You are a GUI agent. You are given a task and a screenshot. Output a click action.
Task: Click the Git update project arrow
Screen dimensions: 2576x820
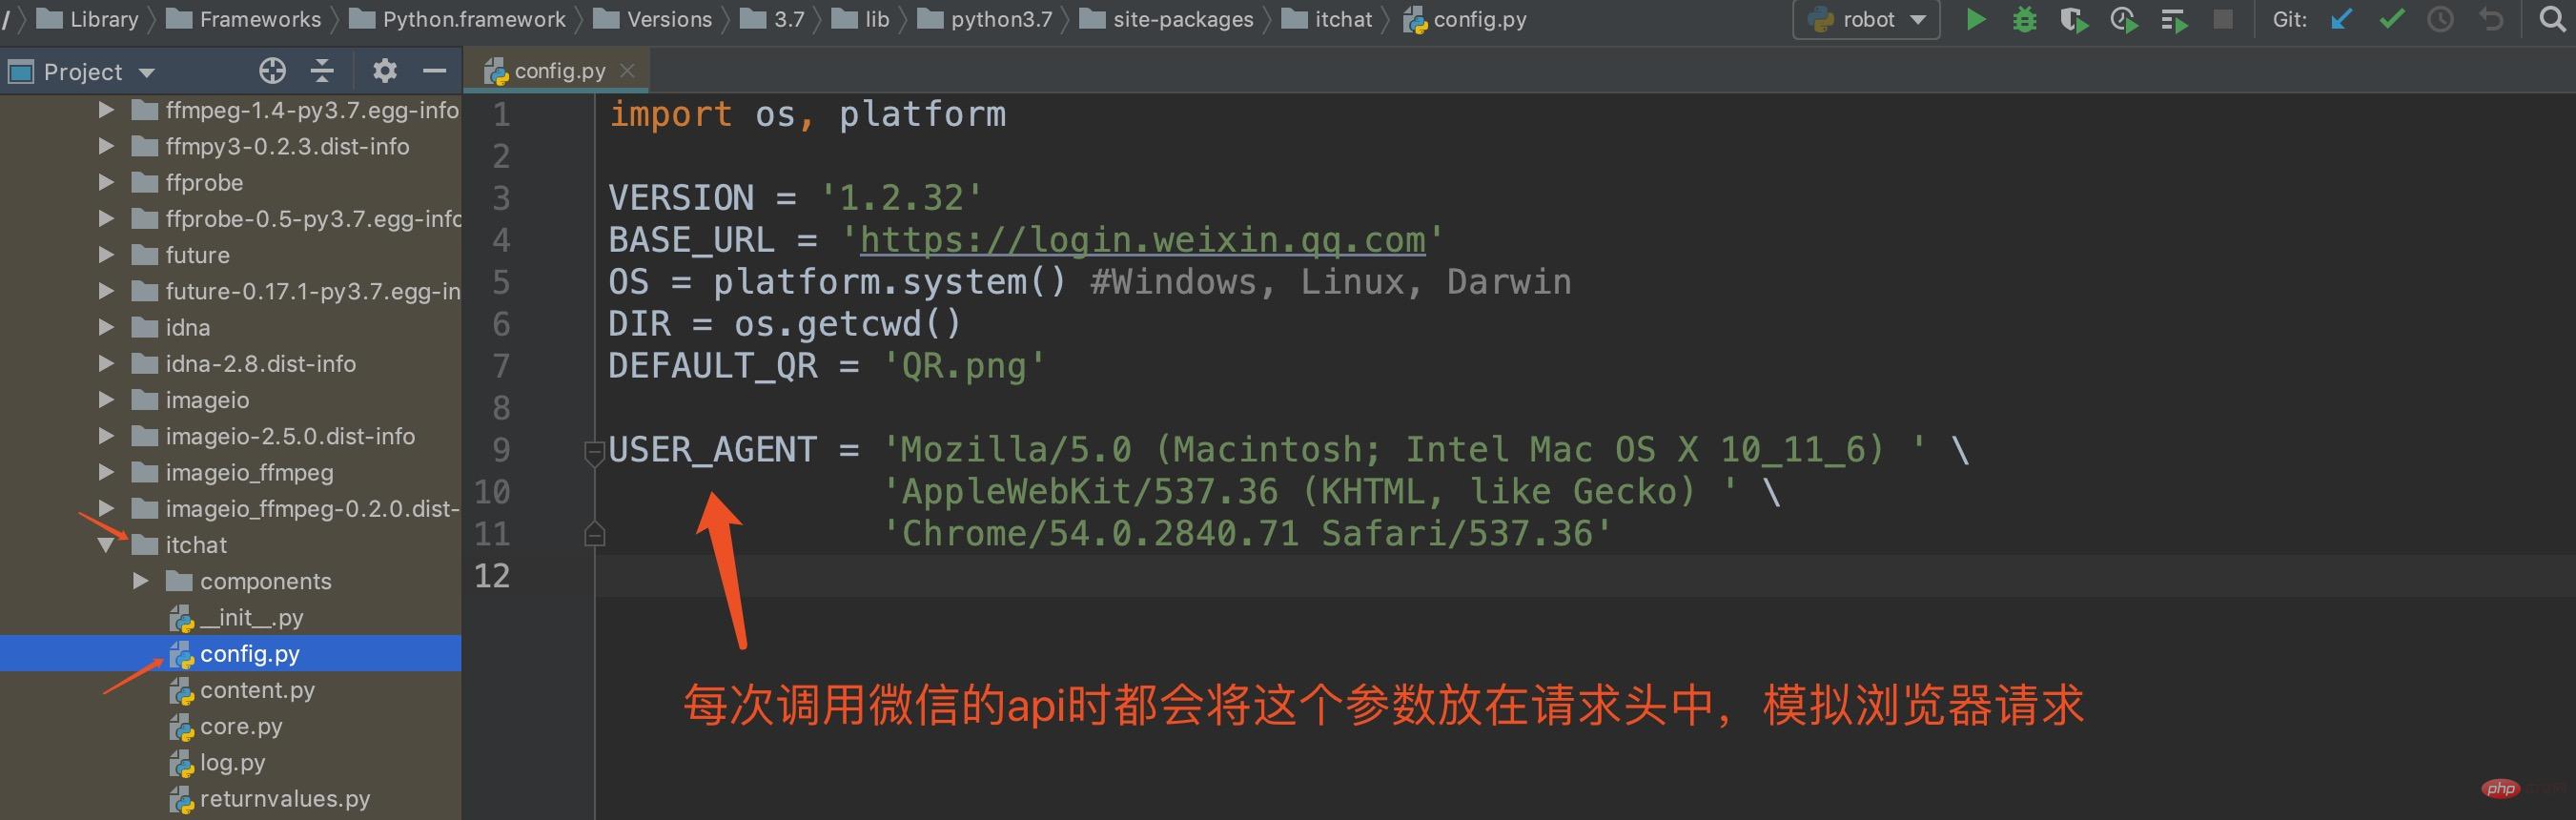tap(2341, 19)
